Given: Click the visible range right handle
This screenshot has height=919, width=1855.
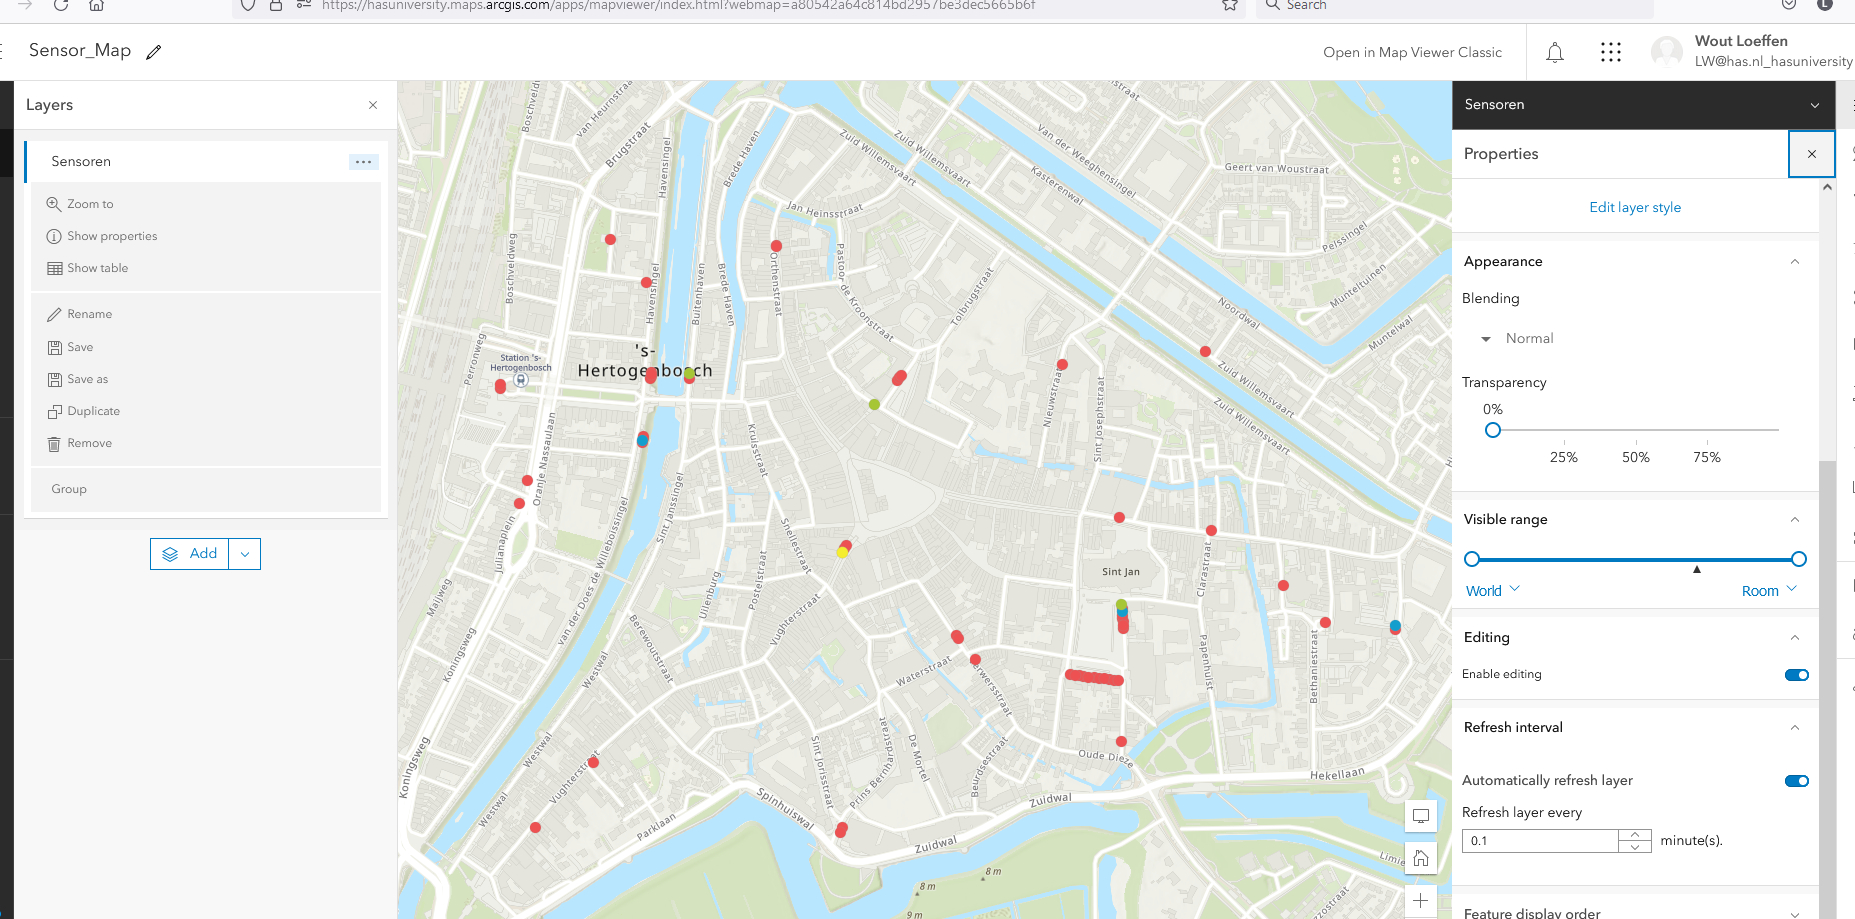Looking at the screenshot, I should [x=1799, y=559].
